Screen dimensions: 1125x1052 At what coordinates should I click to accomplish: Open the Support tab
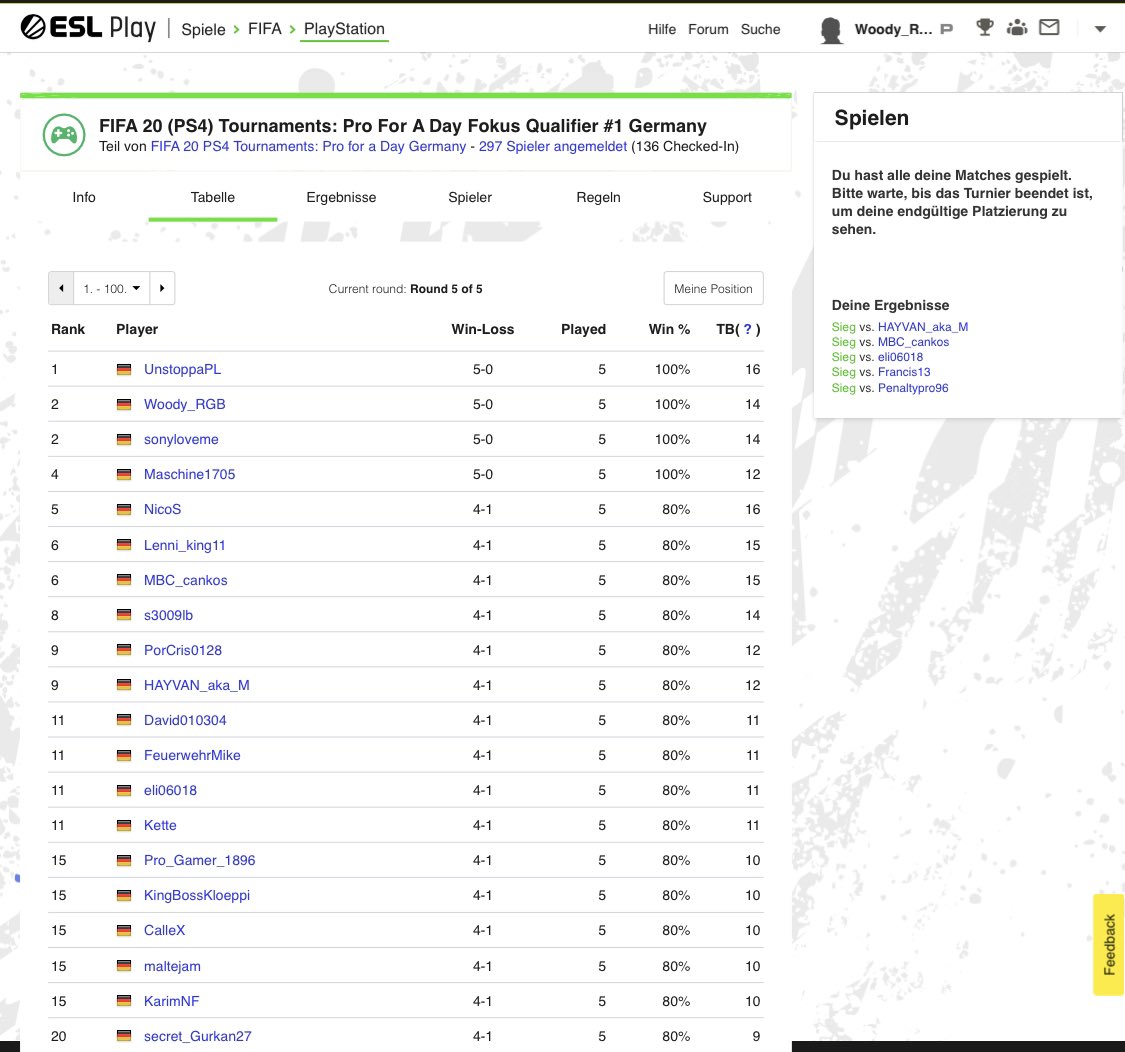click(727, 197)
